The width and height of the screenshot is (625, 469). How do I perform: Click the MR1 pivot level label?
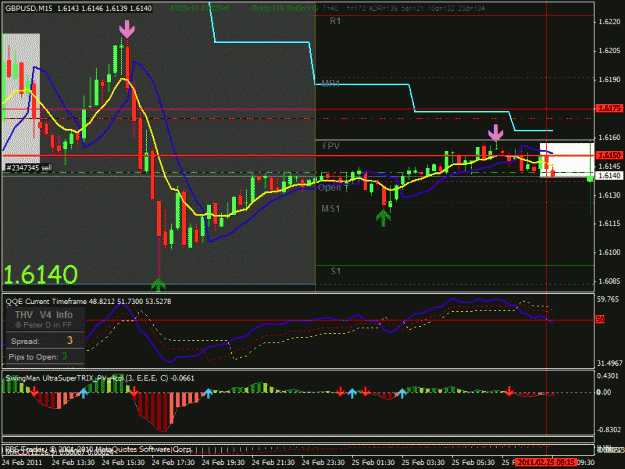coord(330,83)
